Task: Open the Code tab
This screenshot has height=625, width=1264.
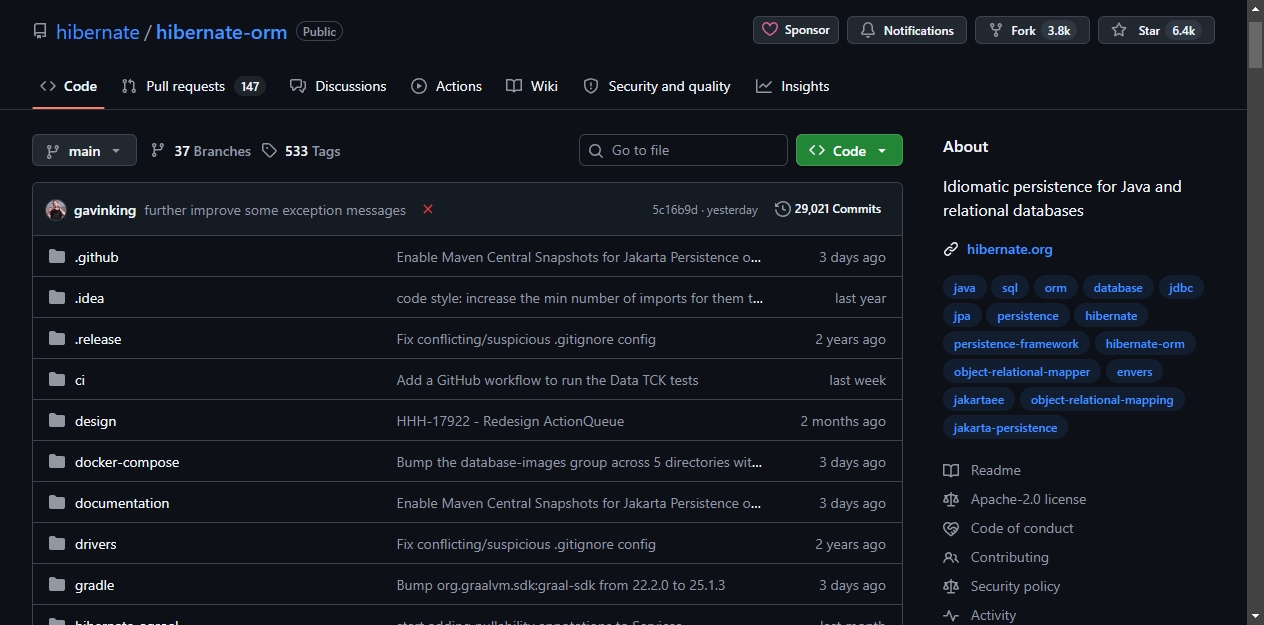Action: pyautogui.click(x=68, y=86)
